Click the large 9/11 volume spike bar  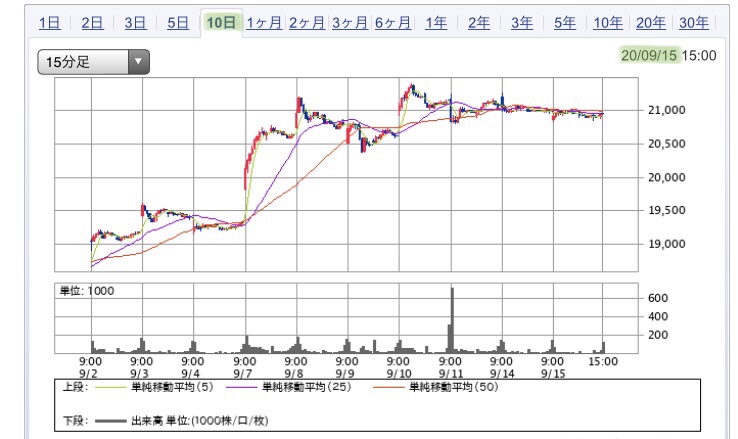(x=452, y=320)
